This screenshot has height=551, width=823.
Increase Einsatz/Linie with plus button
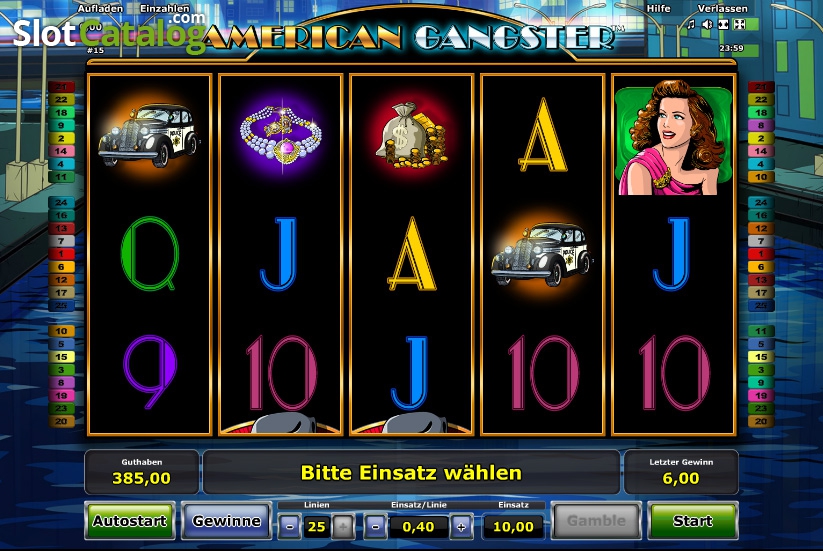pos(461,526)
